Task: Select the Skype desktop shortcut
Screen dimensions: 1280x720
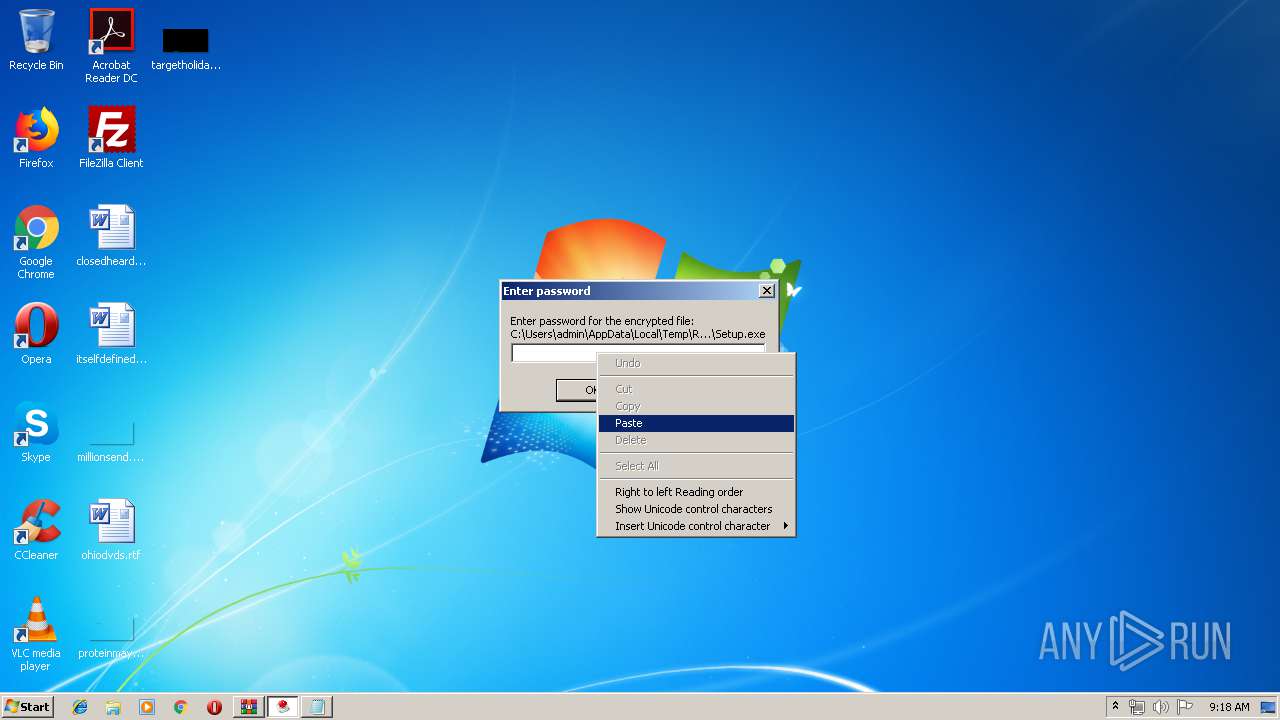Action: [36, 432]
